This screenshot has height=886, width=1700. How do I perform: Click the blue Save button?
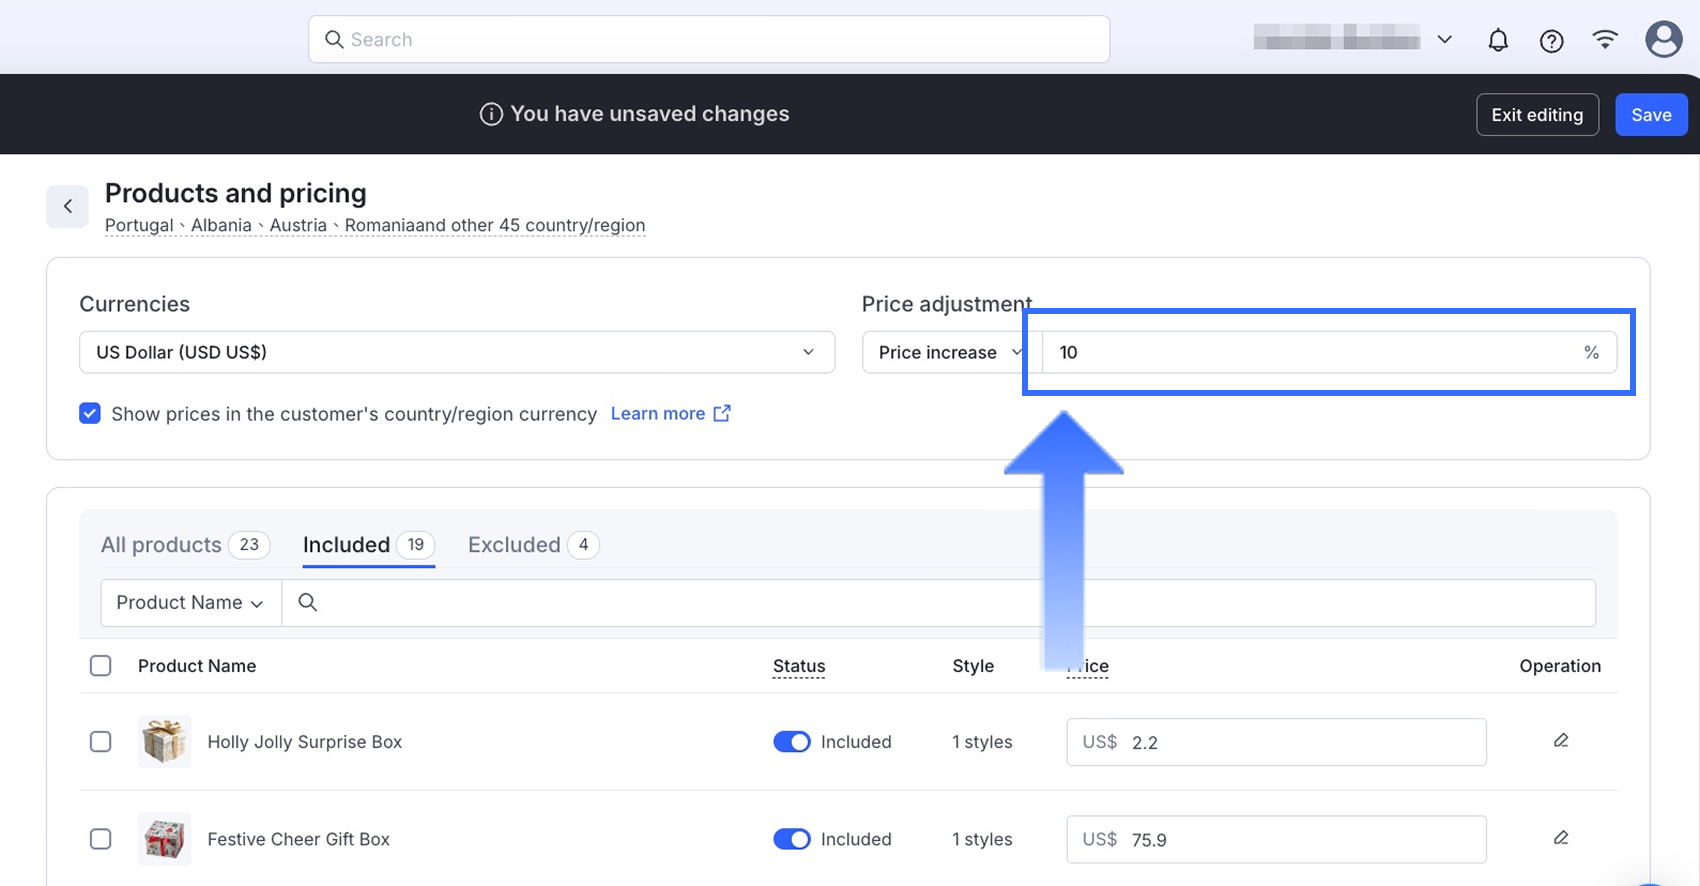click(1650, 115)
